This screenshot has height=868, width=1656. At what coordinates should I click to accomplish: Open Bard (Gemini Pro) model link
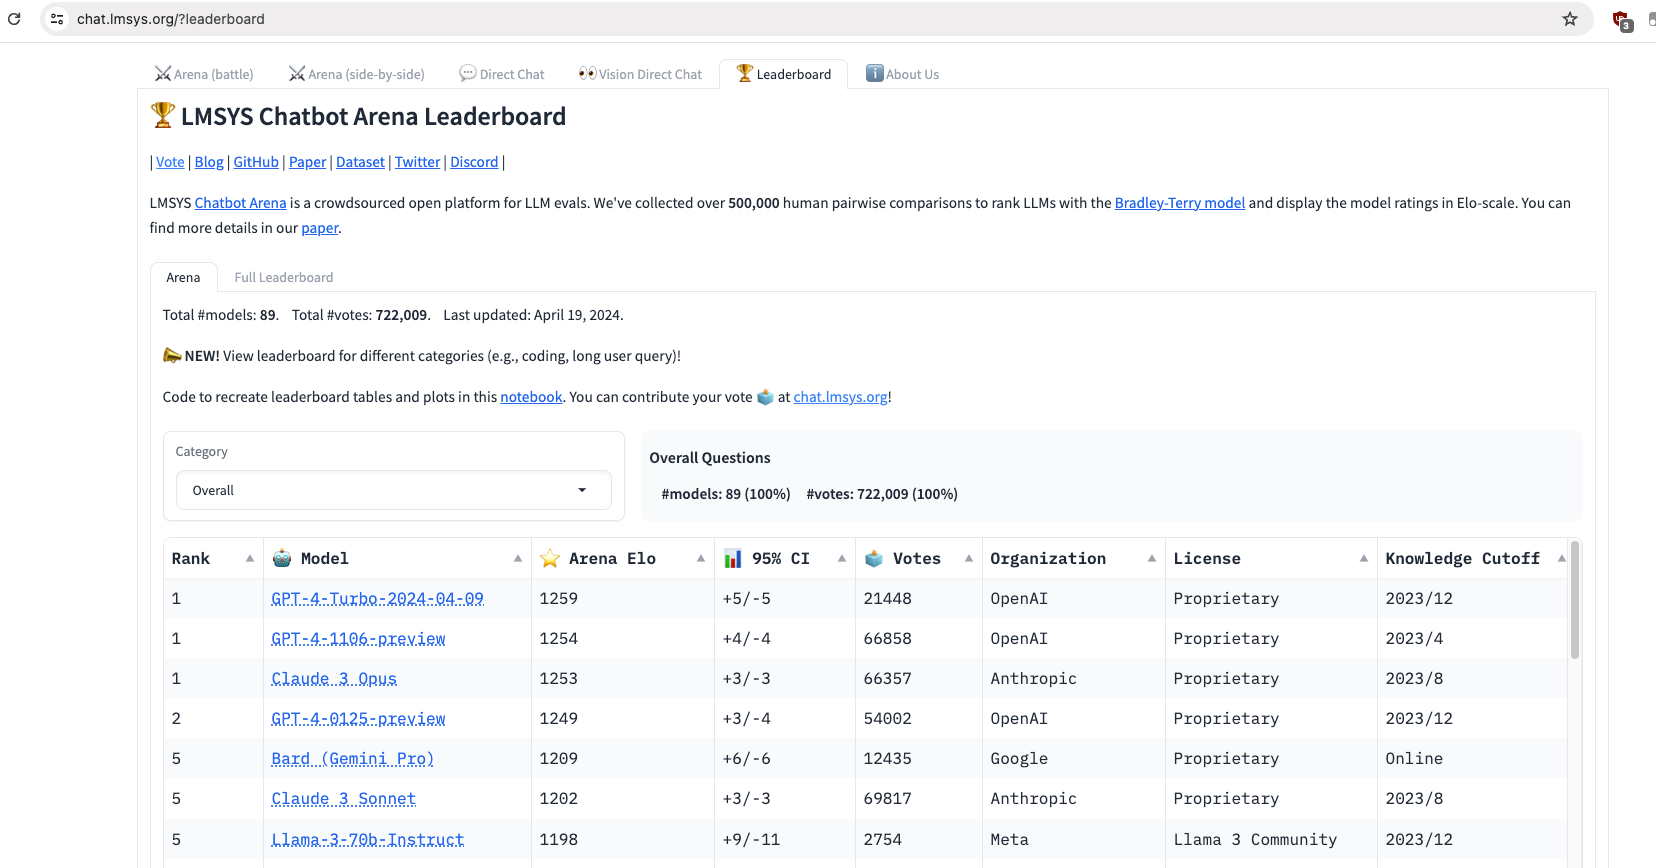click(352, 758)
